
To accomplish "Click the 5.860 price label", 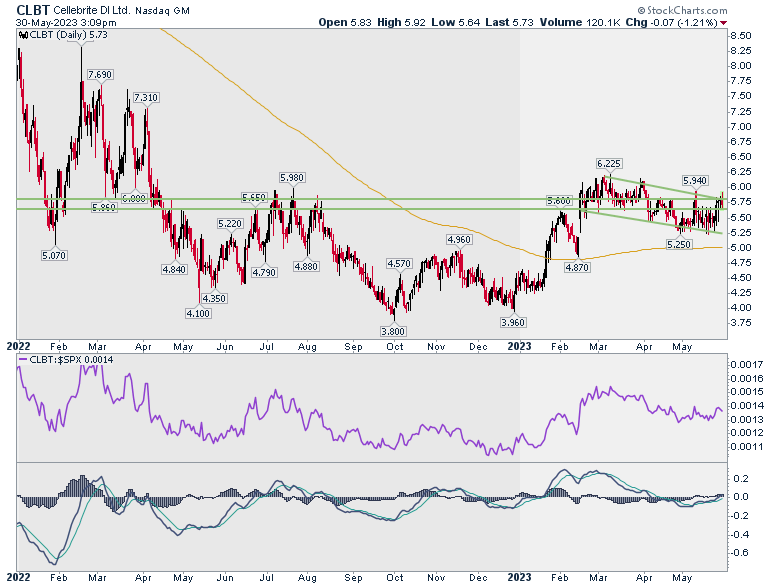I will [104, 207].
